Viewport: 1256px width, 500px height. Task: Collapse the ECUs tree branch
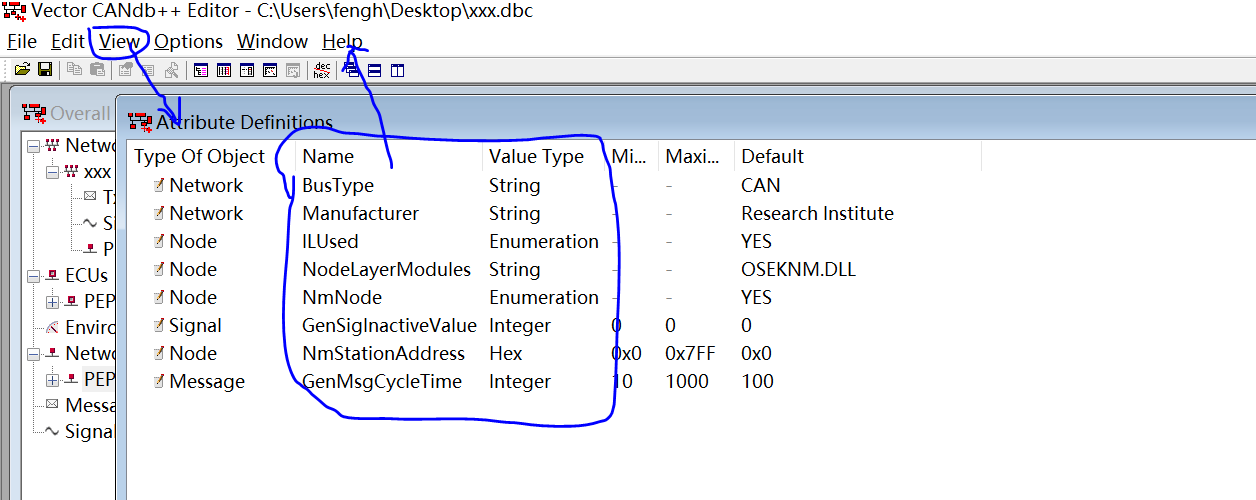pyautogui.click(x=34, y=276)
